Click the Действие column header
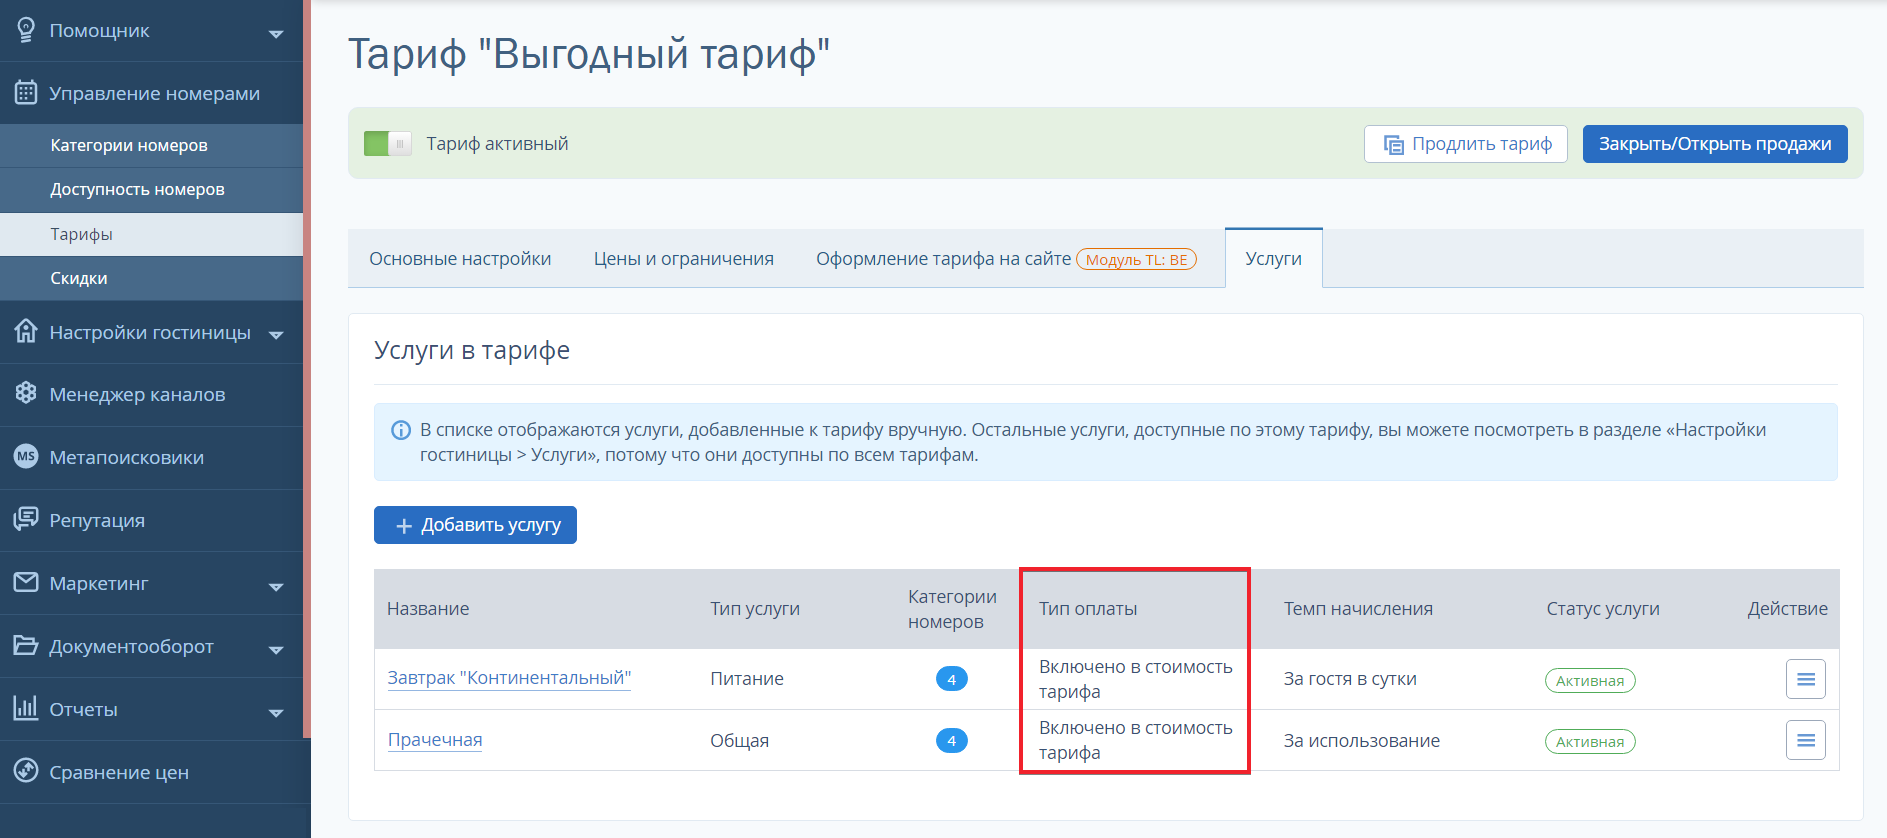Screen dimensions: 1887x838 click(1787, 609)
